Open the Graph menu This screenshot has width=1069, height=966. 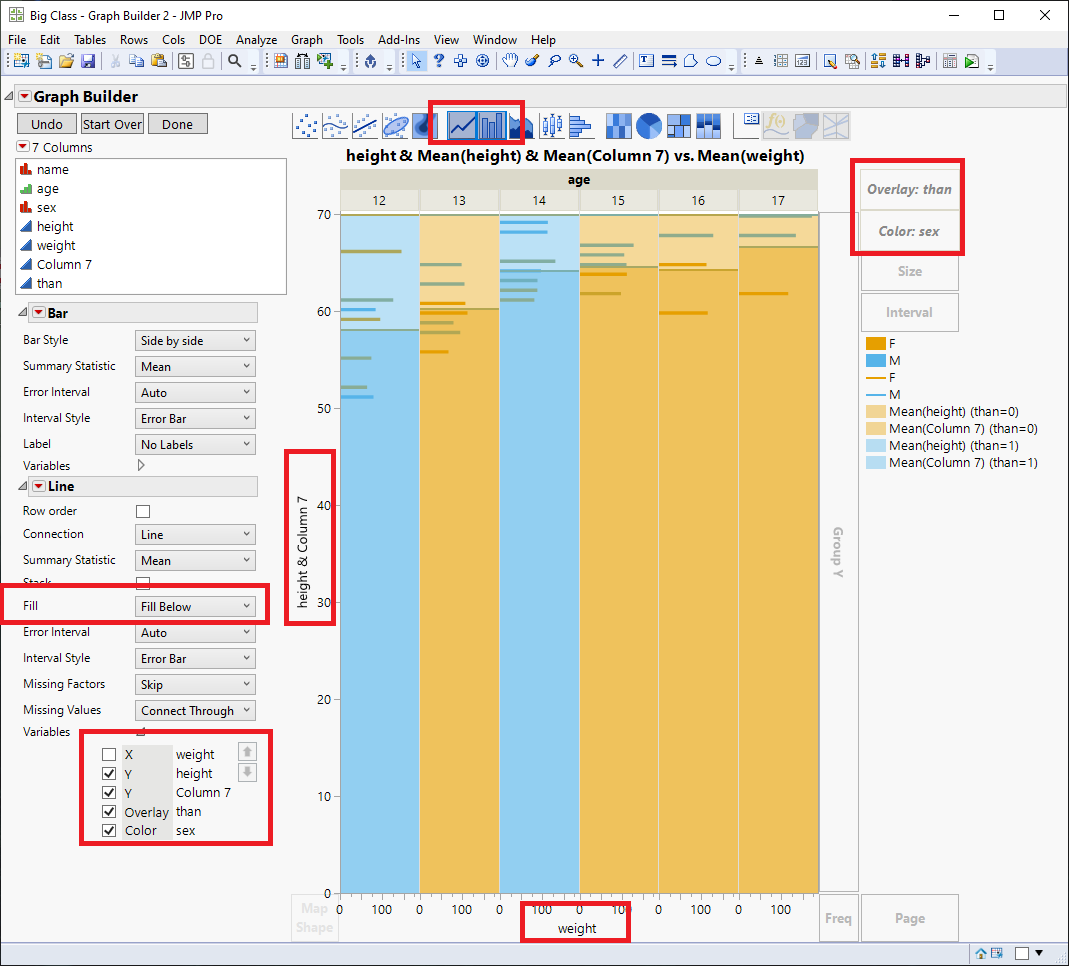tap(307, 40)
